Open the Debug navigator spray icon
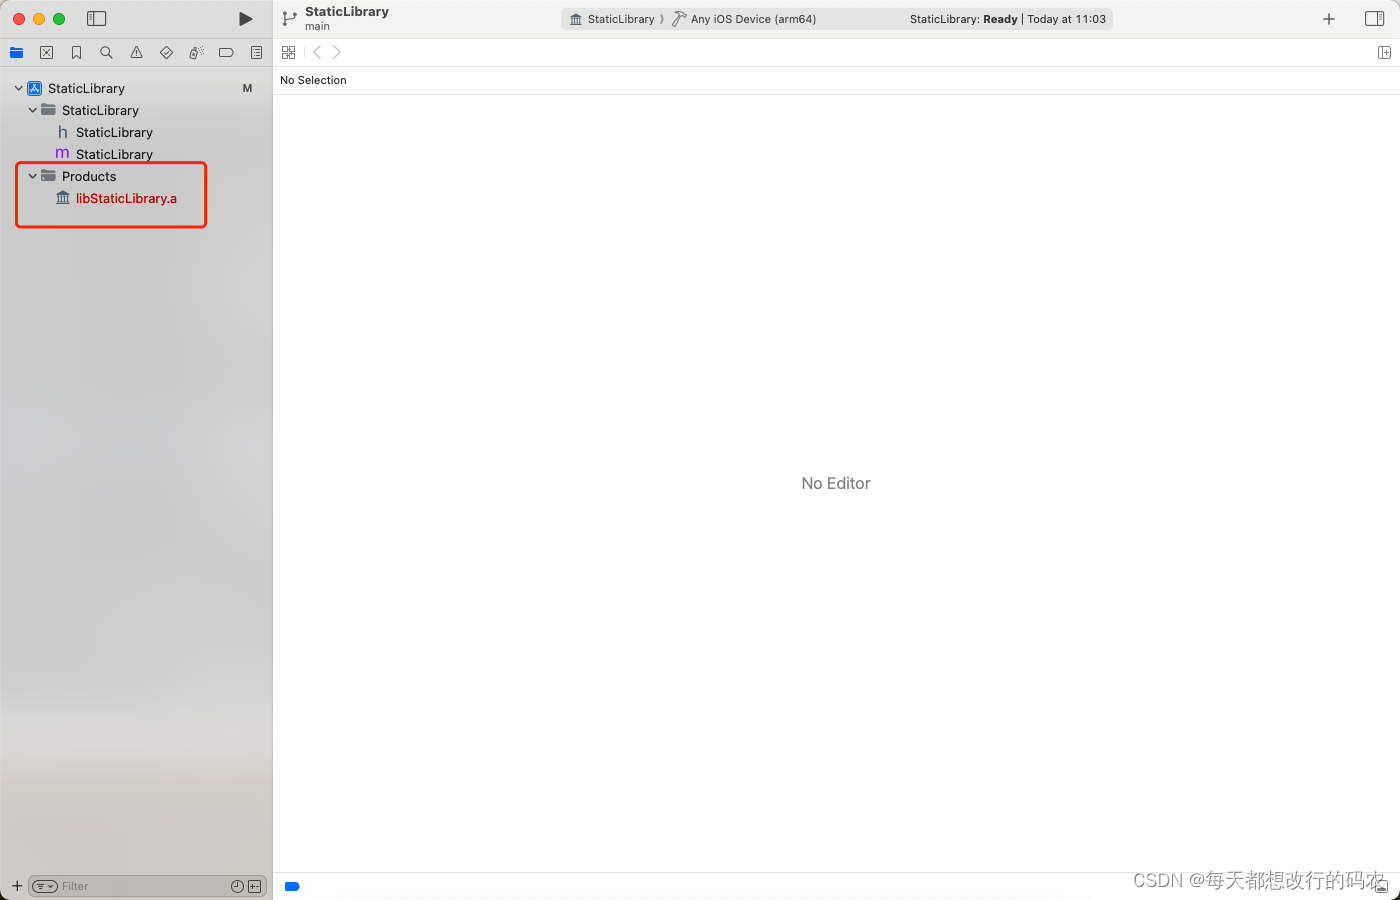 196,53
